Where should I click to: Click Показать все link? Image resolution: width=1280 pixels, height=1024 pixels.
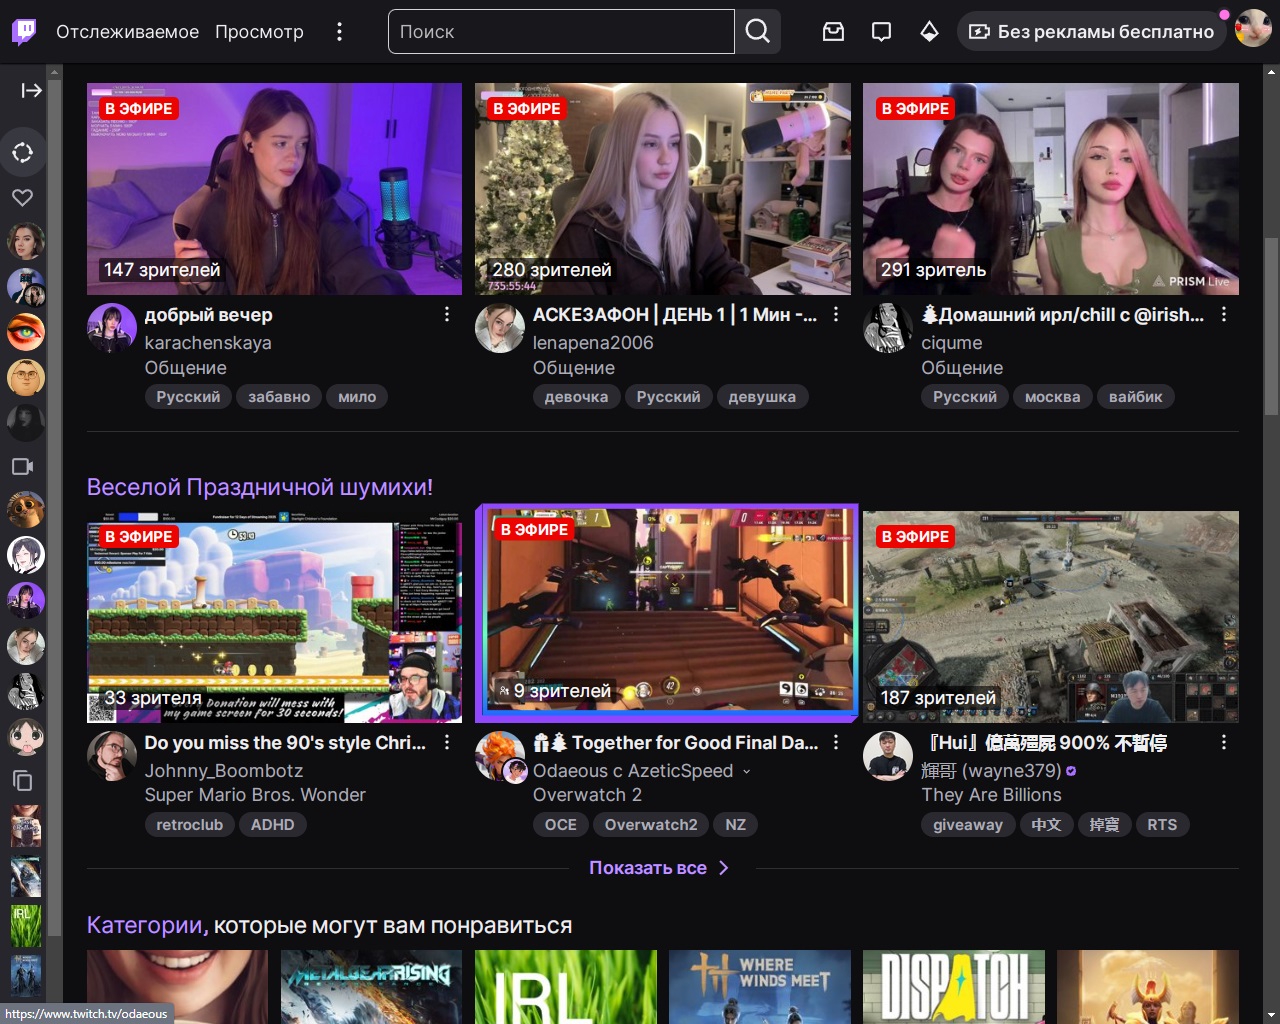(659, 868)
